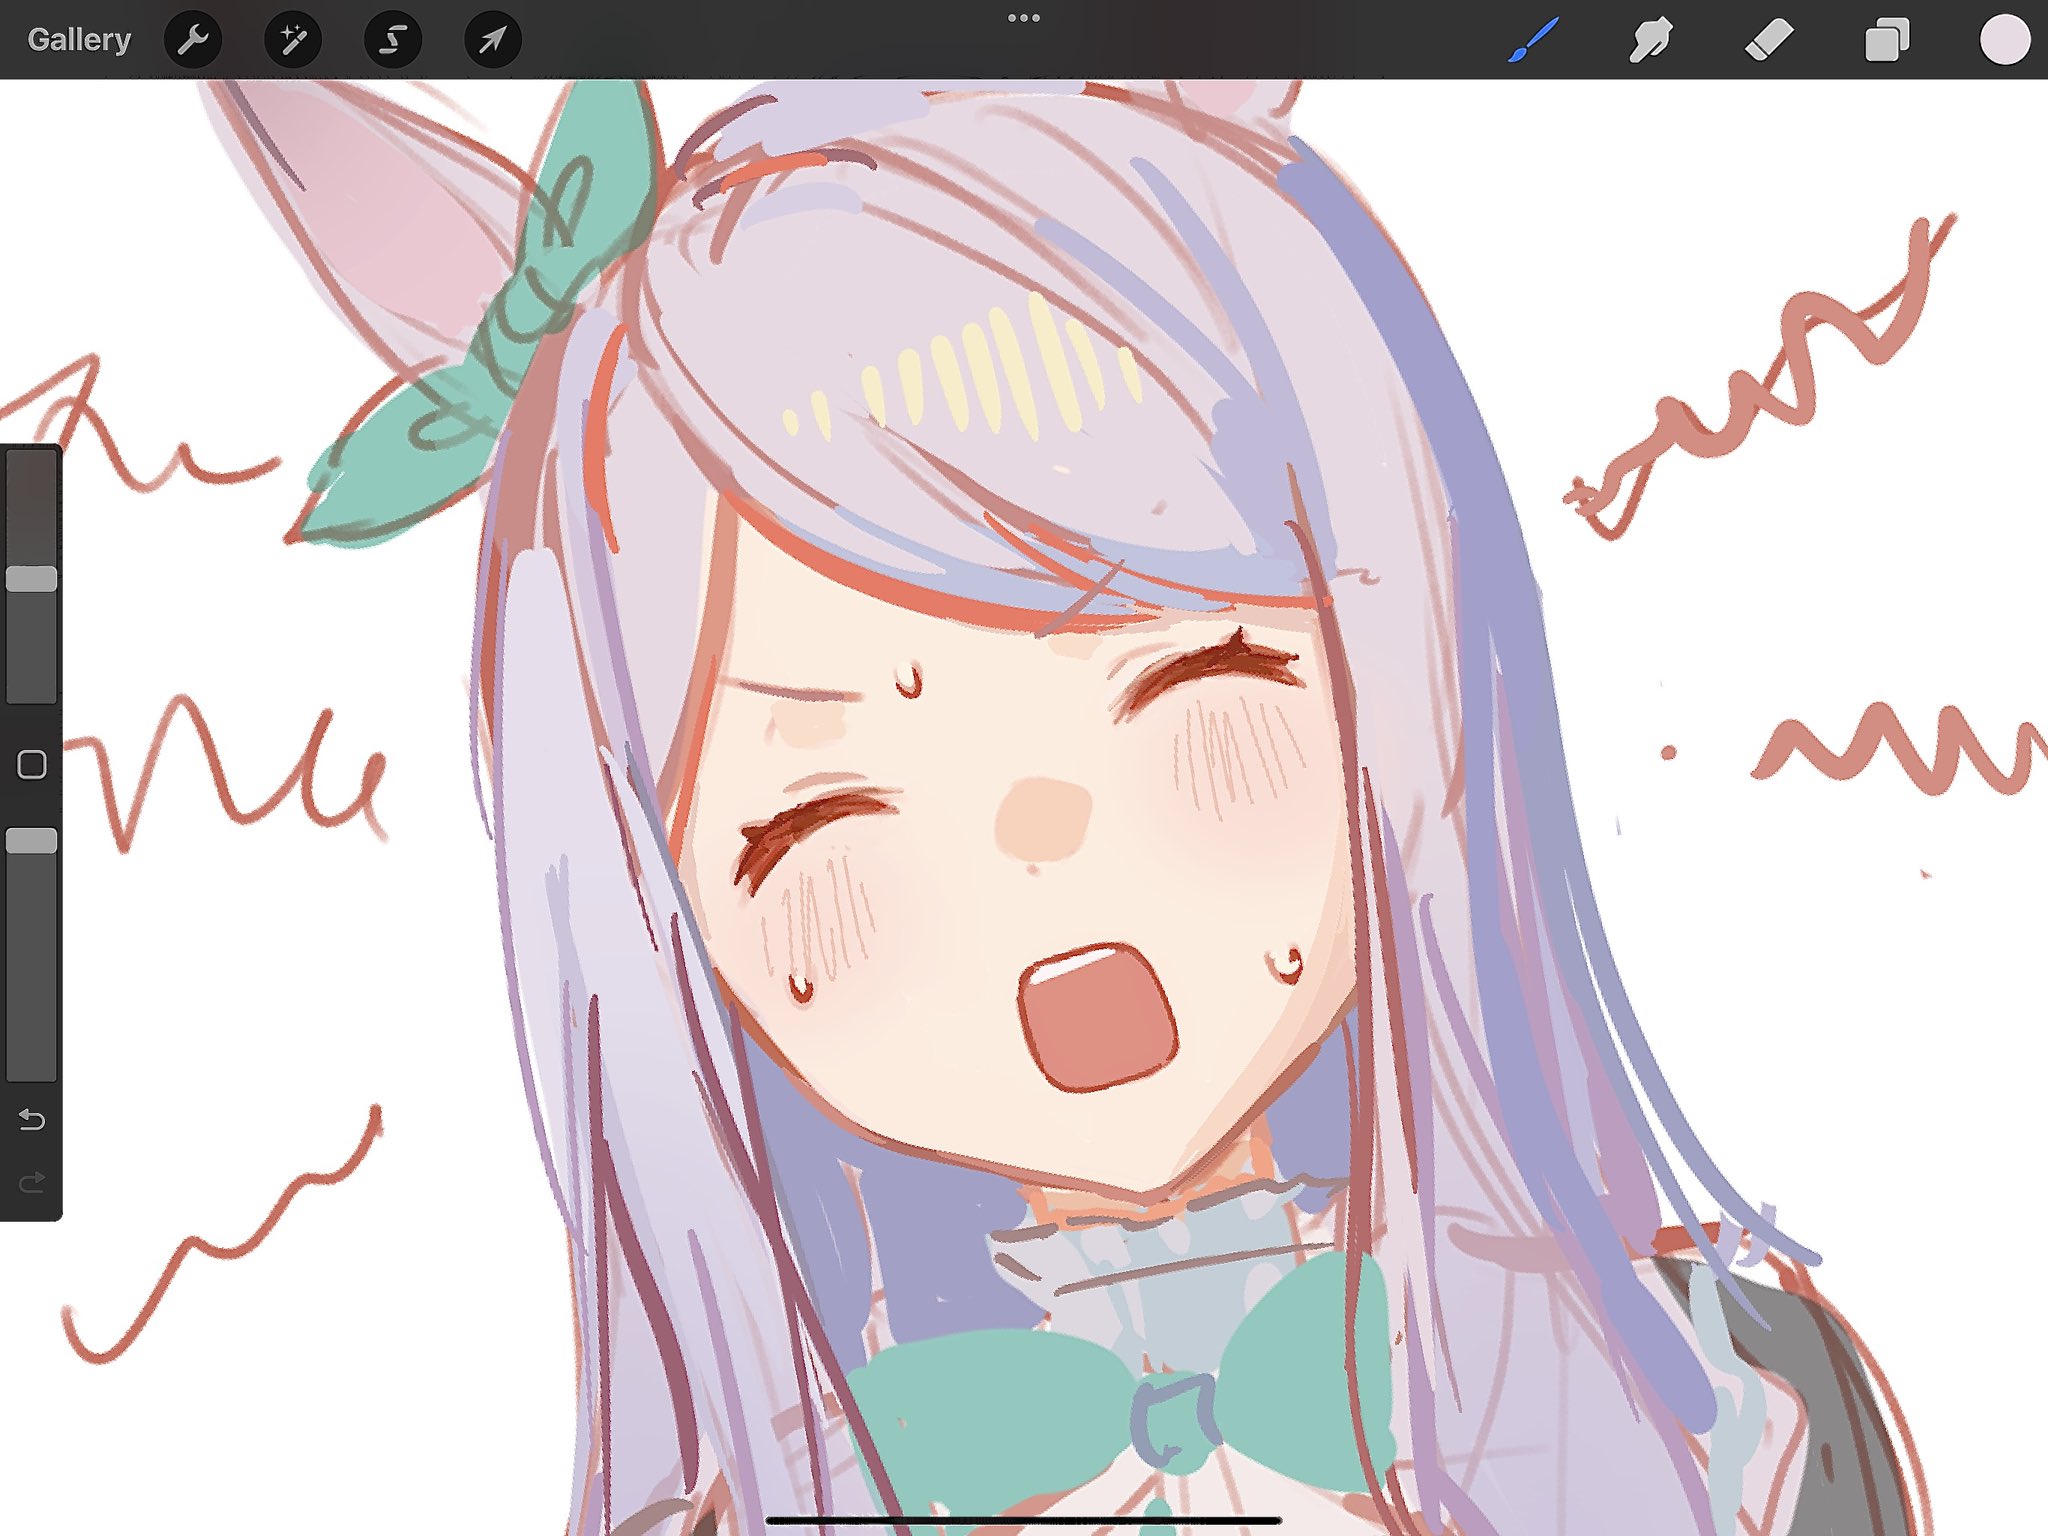The width and height of the screenshot is (2048, 1536).
Task: Undo the last stroke
Action: click(32, 1119)
